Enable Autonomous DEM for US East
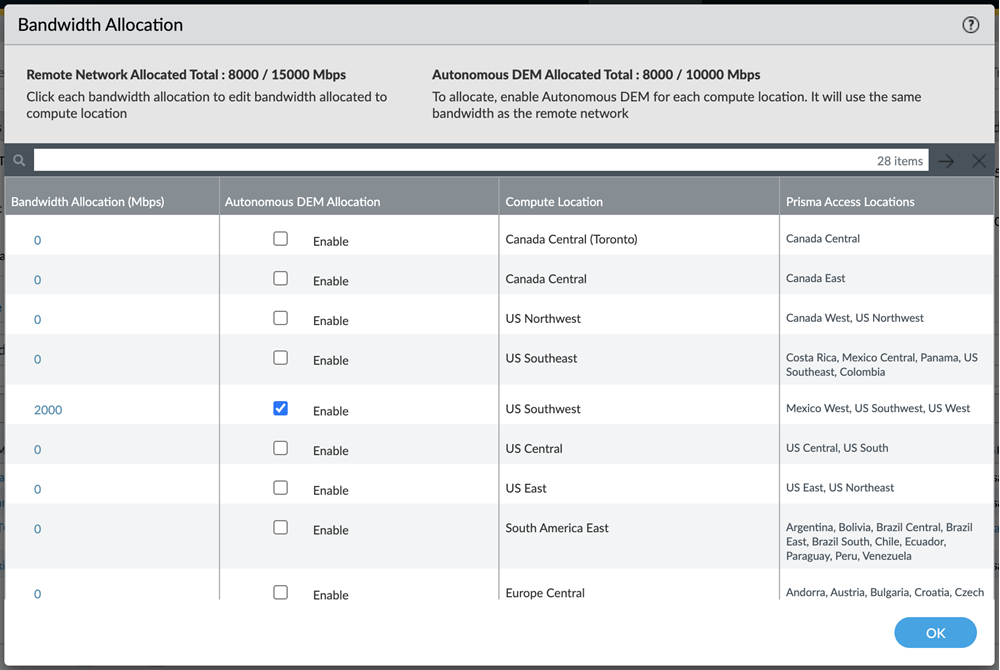The image size is (1000, 670). pyautogui.click(x=281, y=488)
